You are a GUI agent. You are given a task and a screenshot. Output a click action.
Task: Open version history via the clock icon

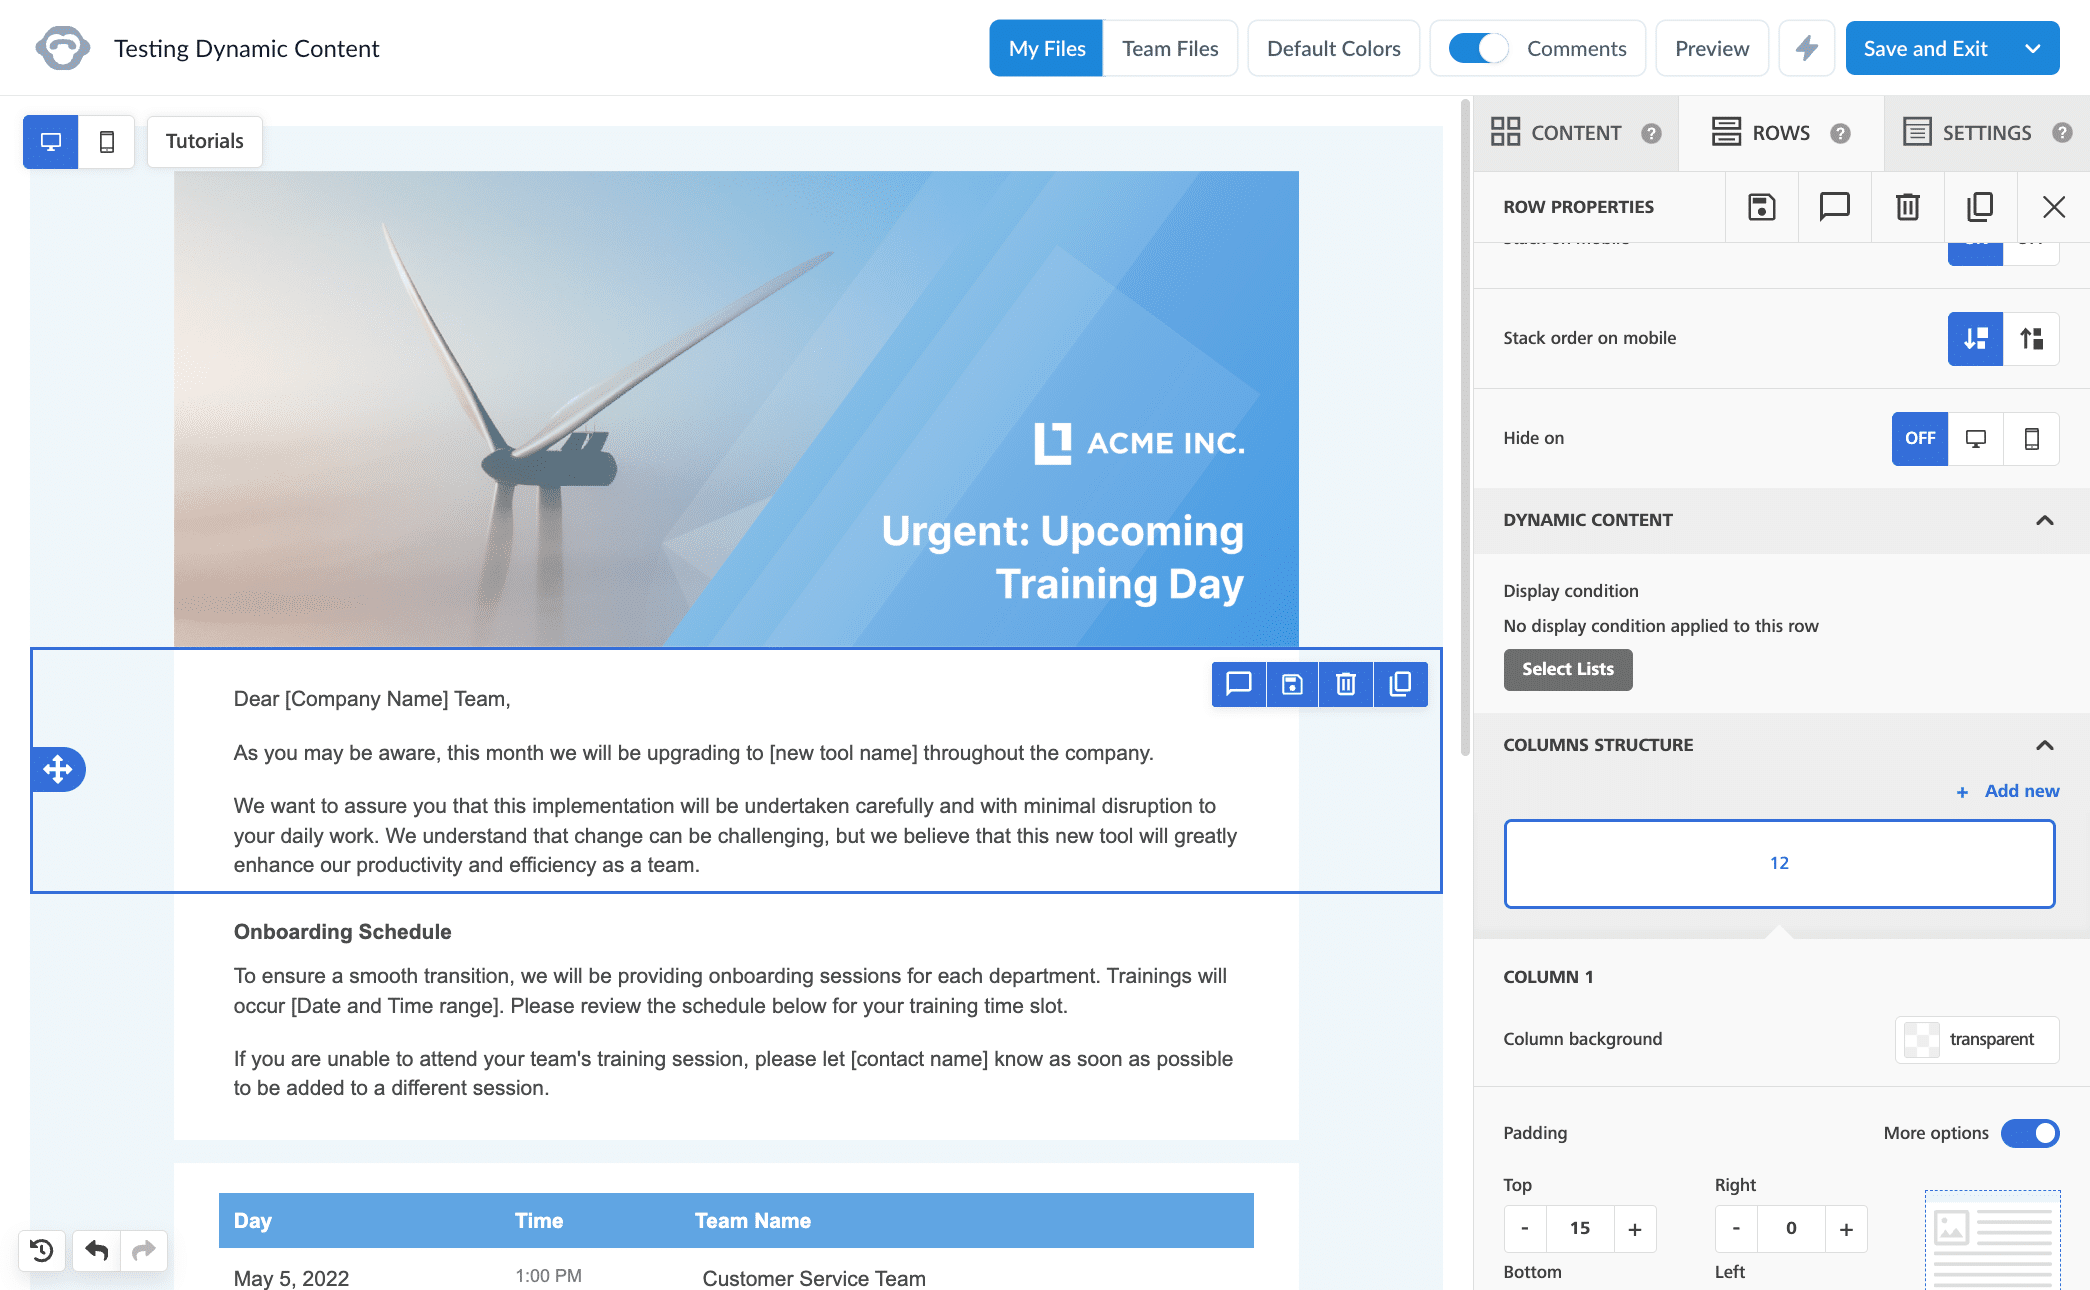42,1250
